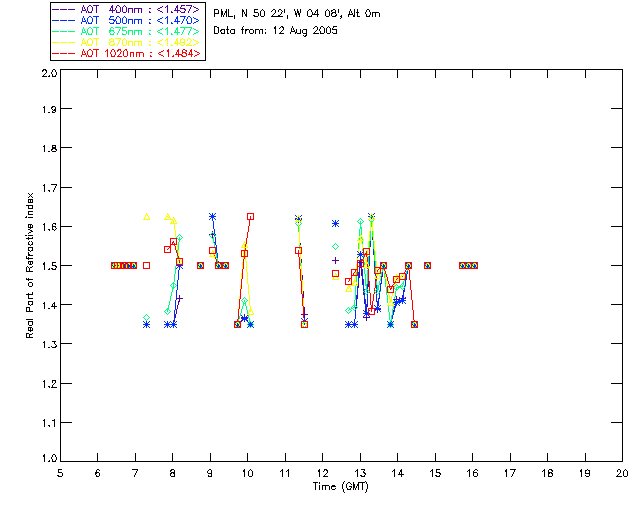Click the x-axis tick label 18
Viewport: 640px width, 512px height.
[548, 473]
